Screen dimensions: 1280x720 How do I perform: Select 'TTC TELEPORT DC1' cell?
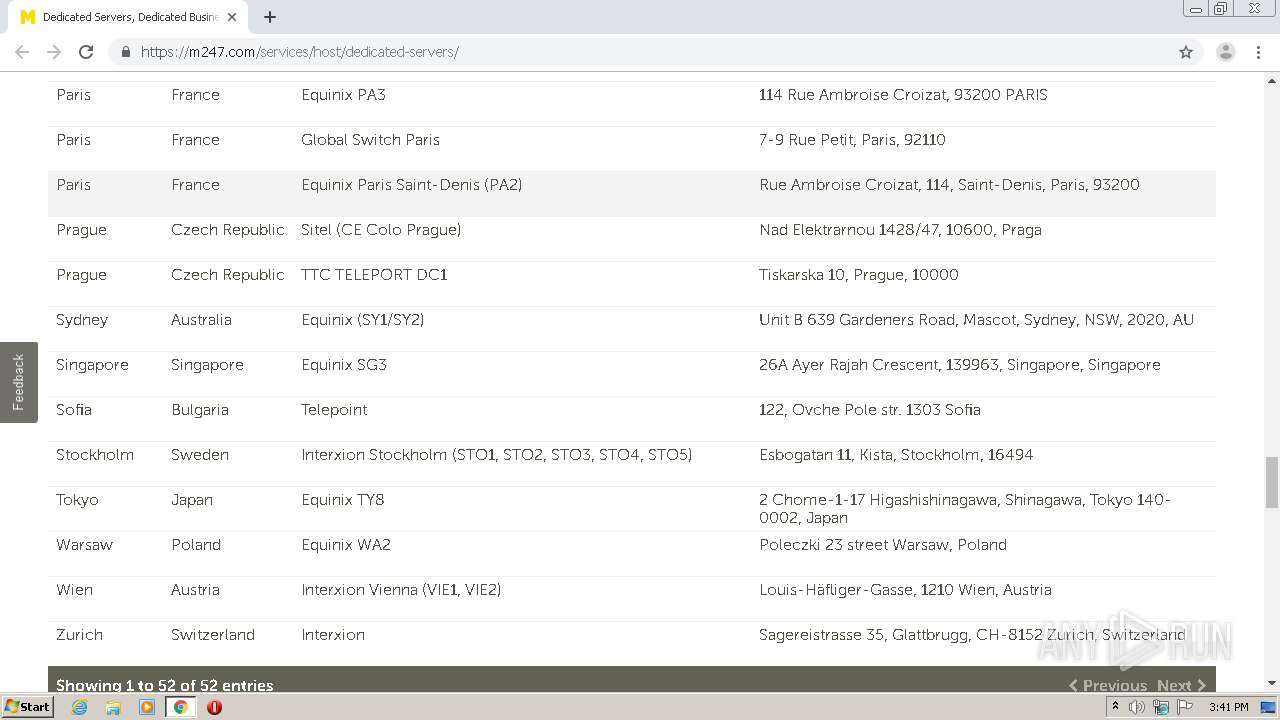tap(374, 275)
